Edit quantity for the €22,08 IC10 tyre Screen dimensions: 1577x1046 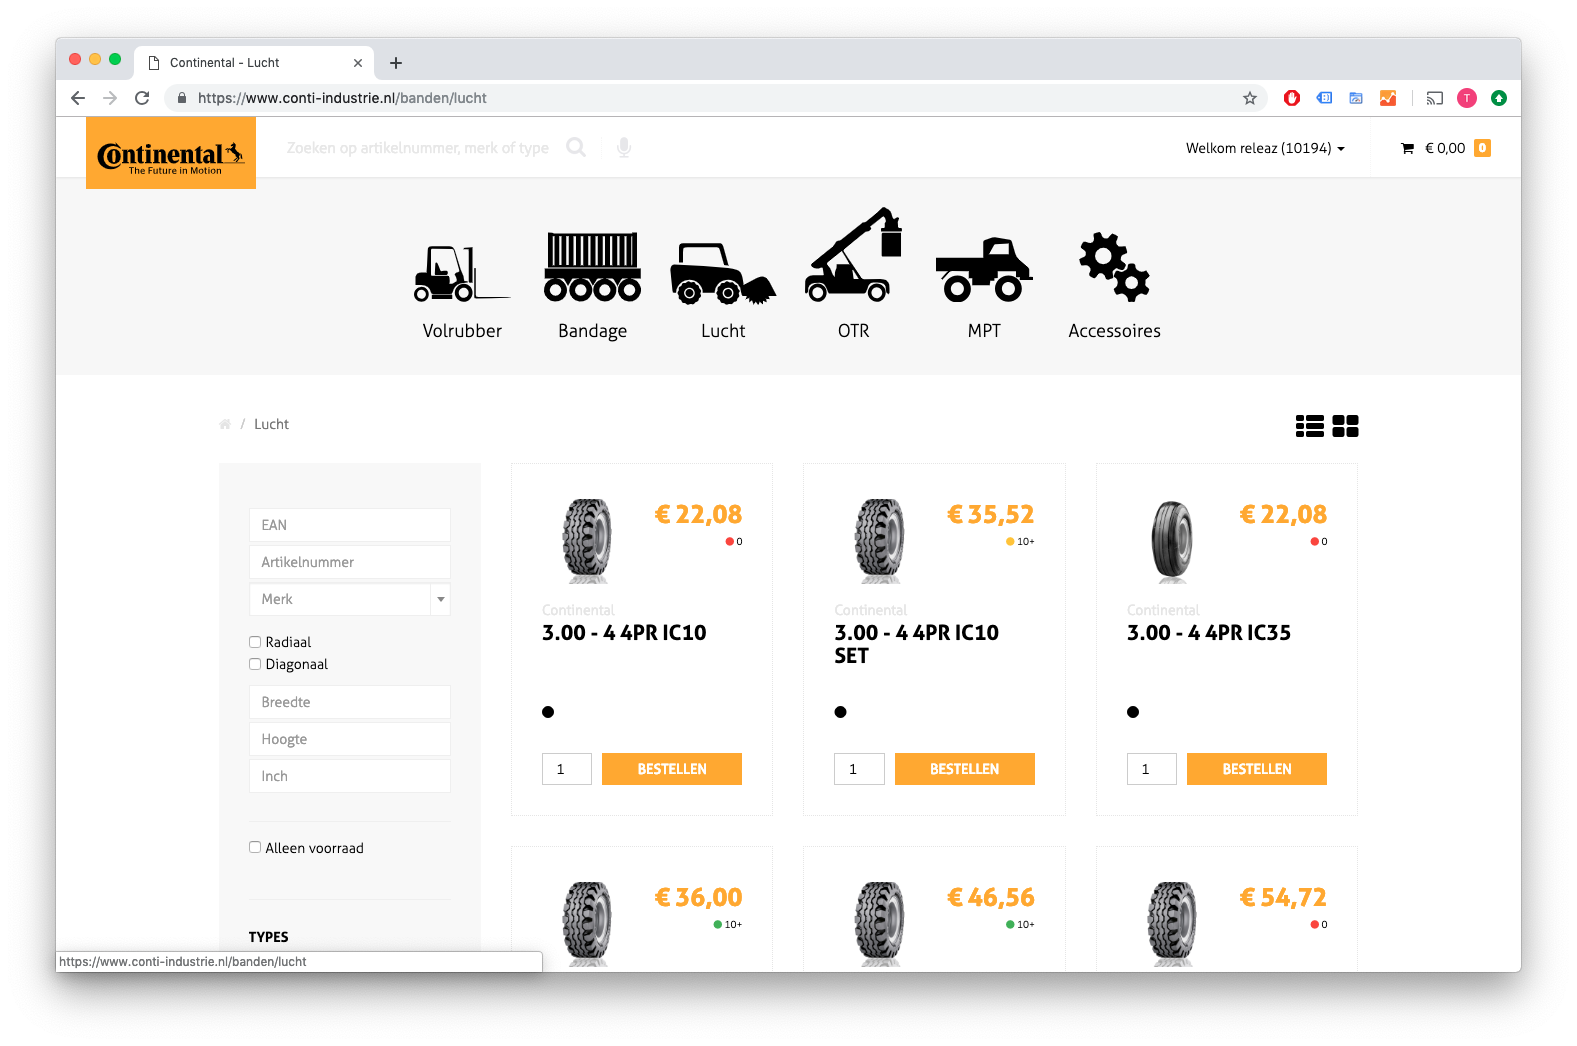tap(567, 769)
